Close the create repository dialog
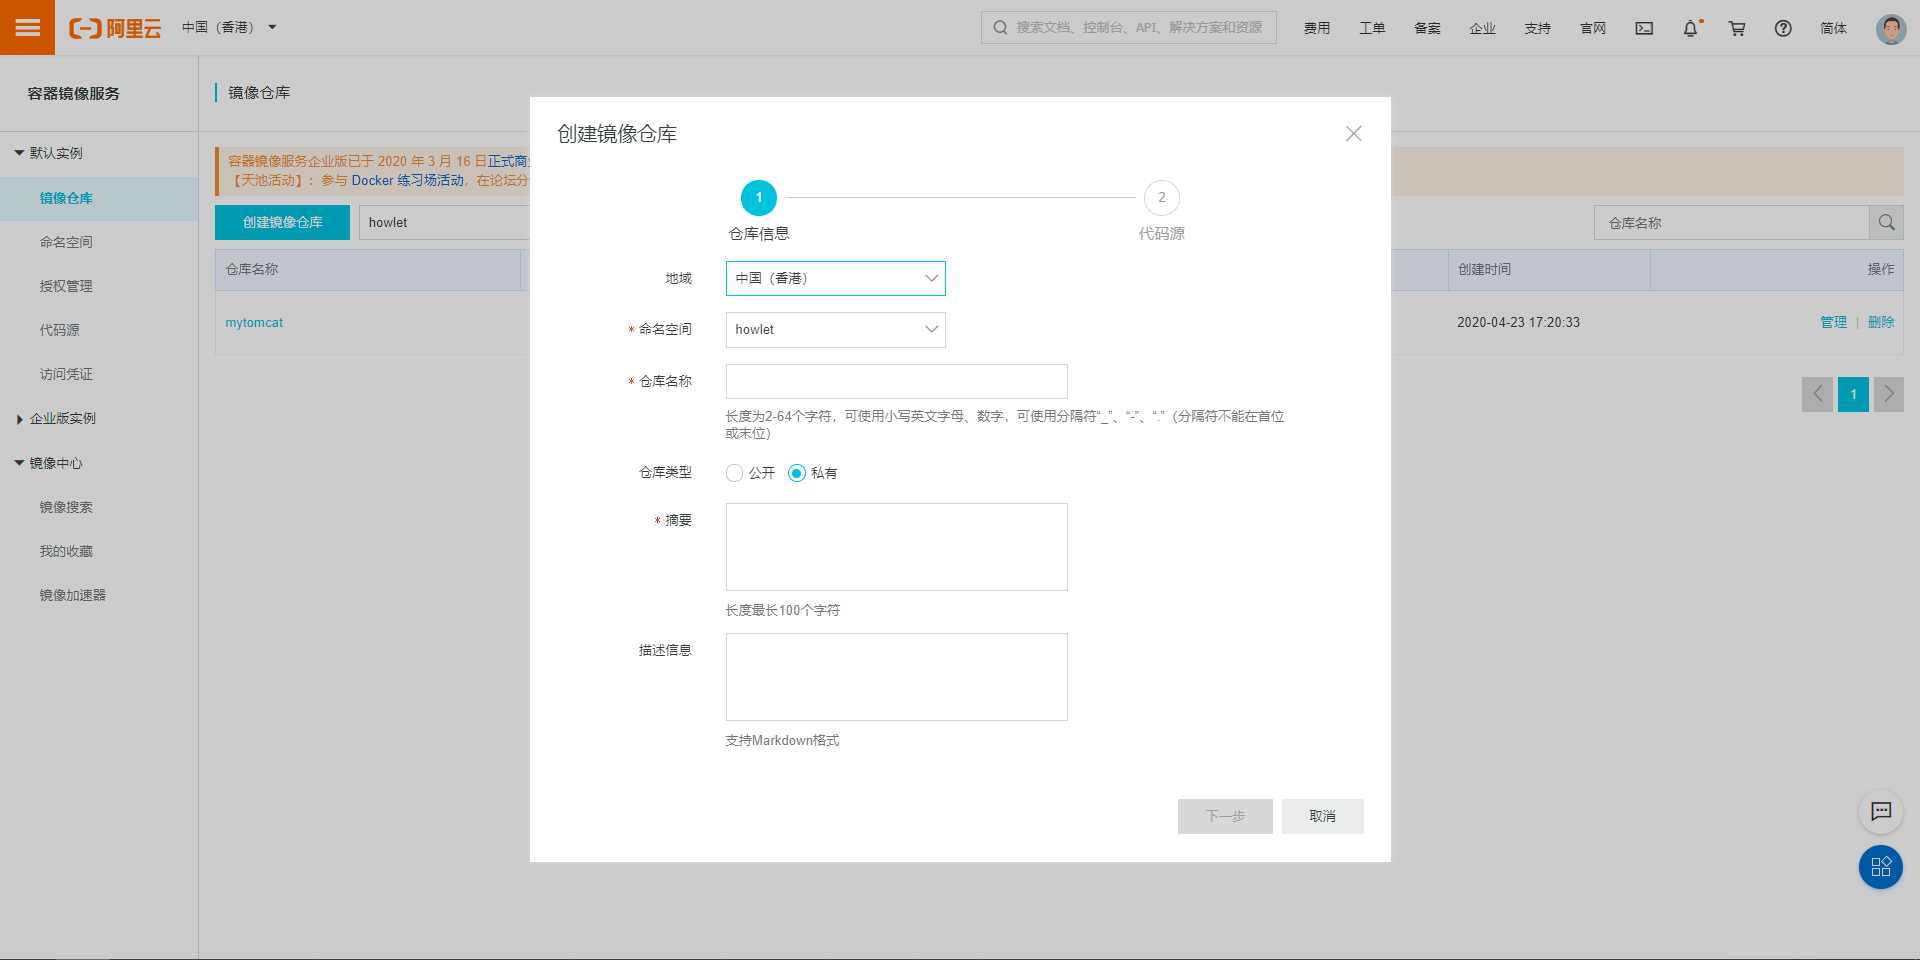Screen dimensions: 1920x960 click(x=1353, y=133)
